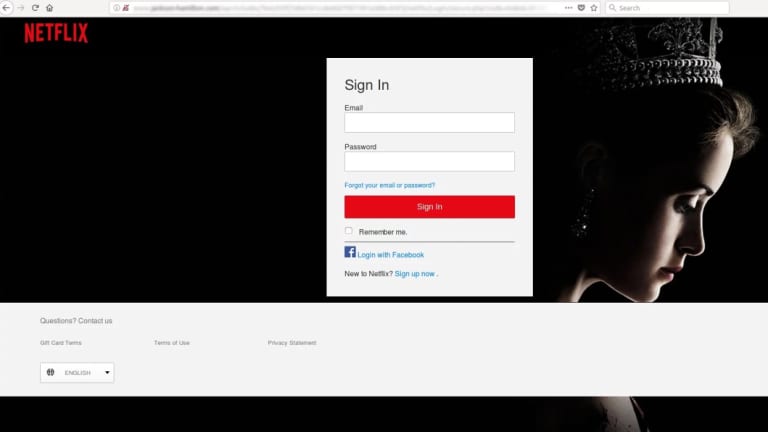The height and width of the screenshot is (432, 768).
Task: Follow the Sign up now link
Action: (x=415, y=274)
